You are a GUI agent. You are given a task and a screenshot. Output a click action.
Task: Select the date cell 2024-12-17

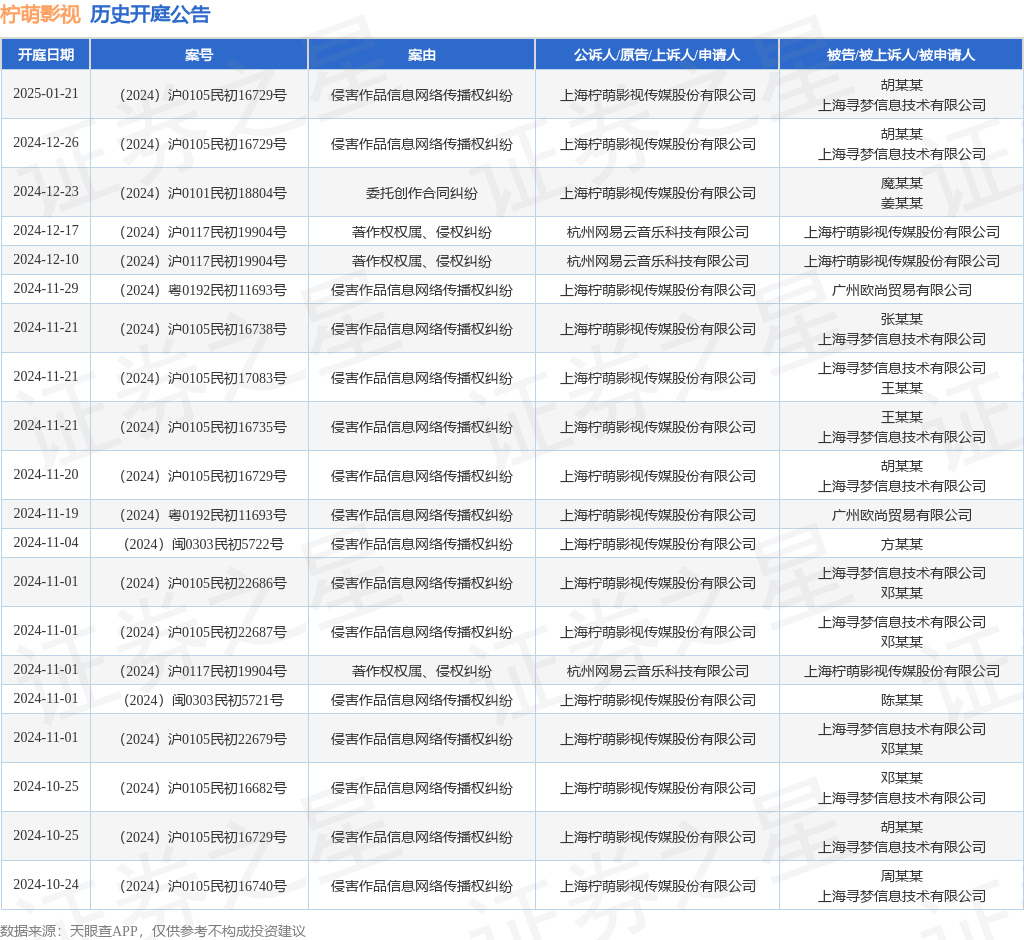[46, 231]
